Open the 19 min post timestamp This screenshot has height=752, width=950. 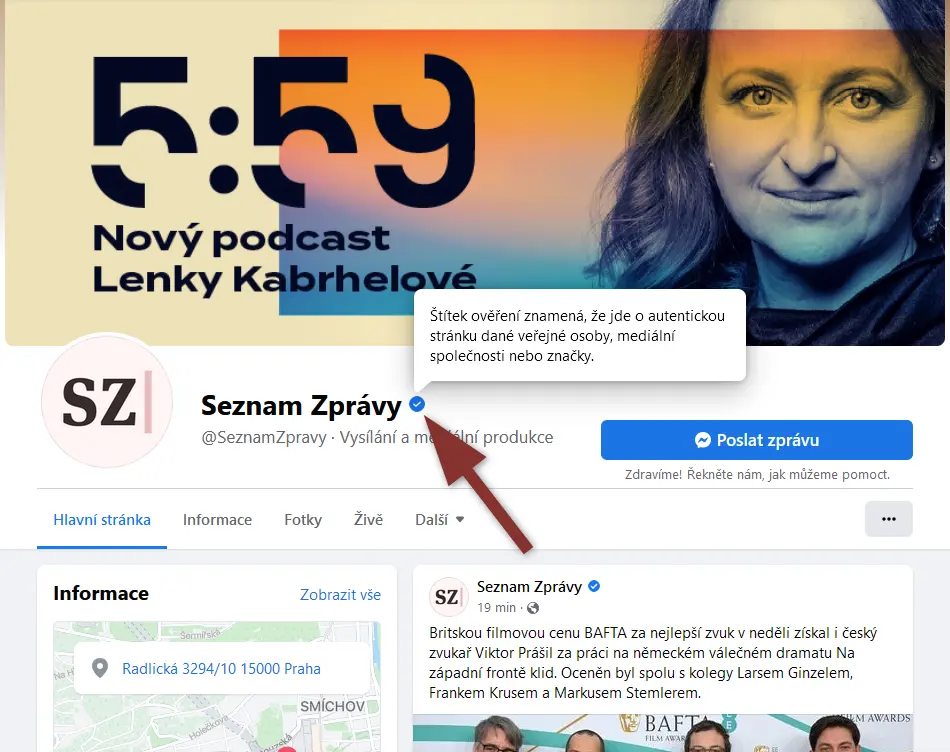coord(496,608)
